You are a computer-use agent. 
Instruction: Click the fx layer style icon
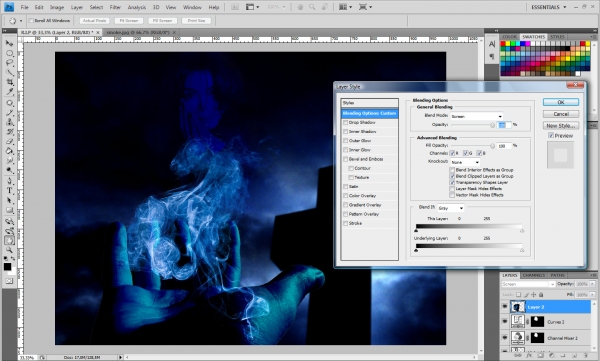(529, 356)
